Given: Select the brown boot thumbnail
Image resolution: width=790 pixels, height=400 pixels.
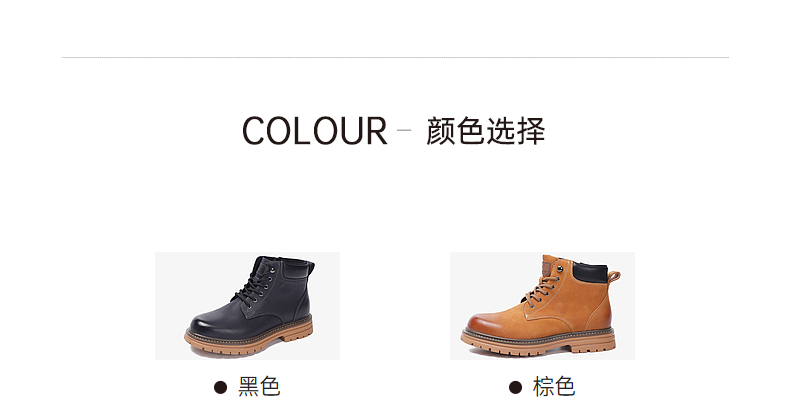Looking at the screenshot, I should coord(542,306).
